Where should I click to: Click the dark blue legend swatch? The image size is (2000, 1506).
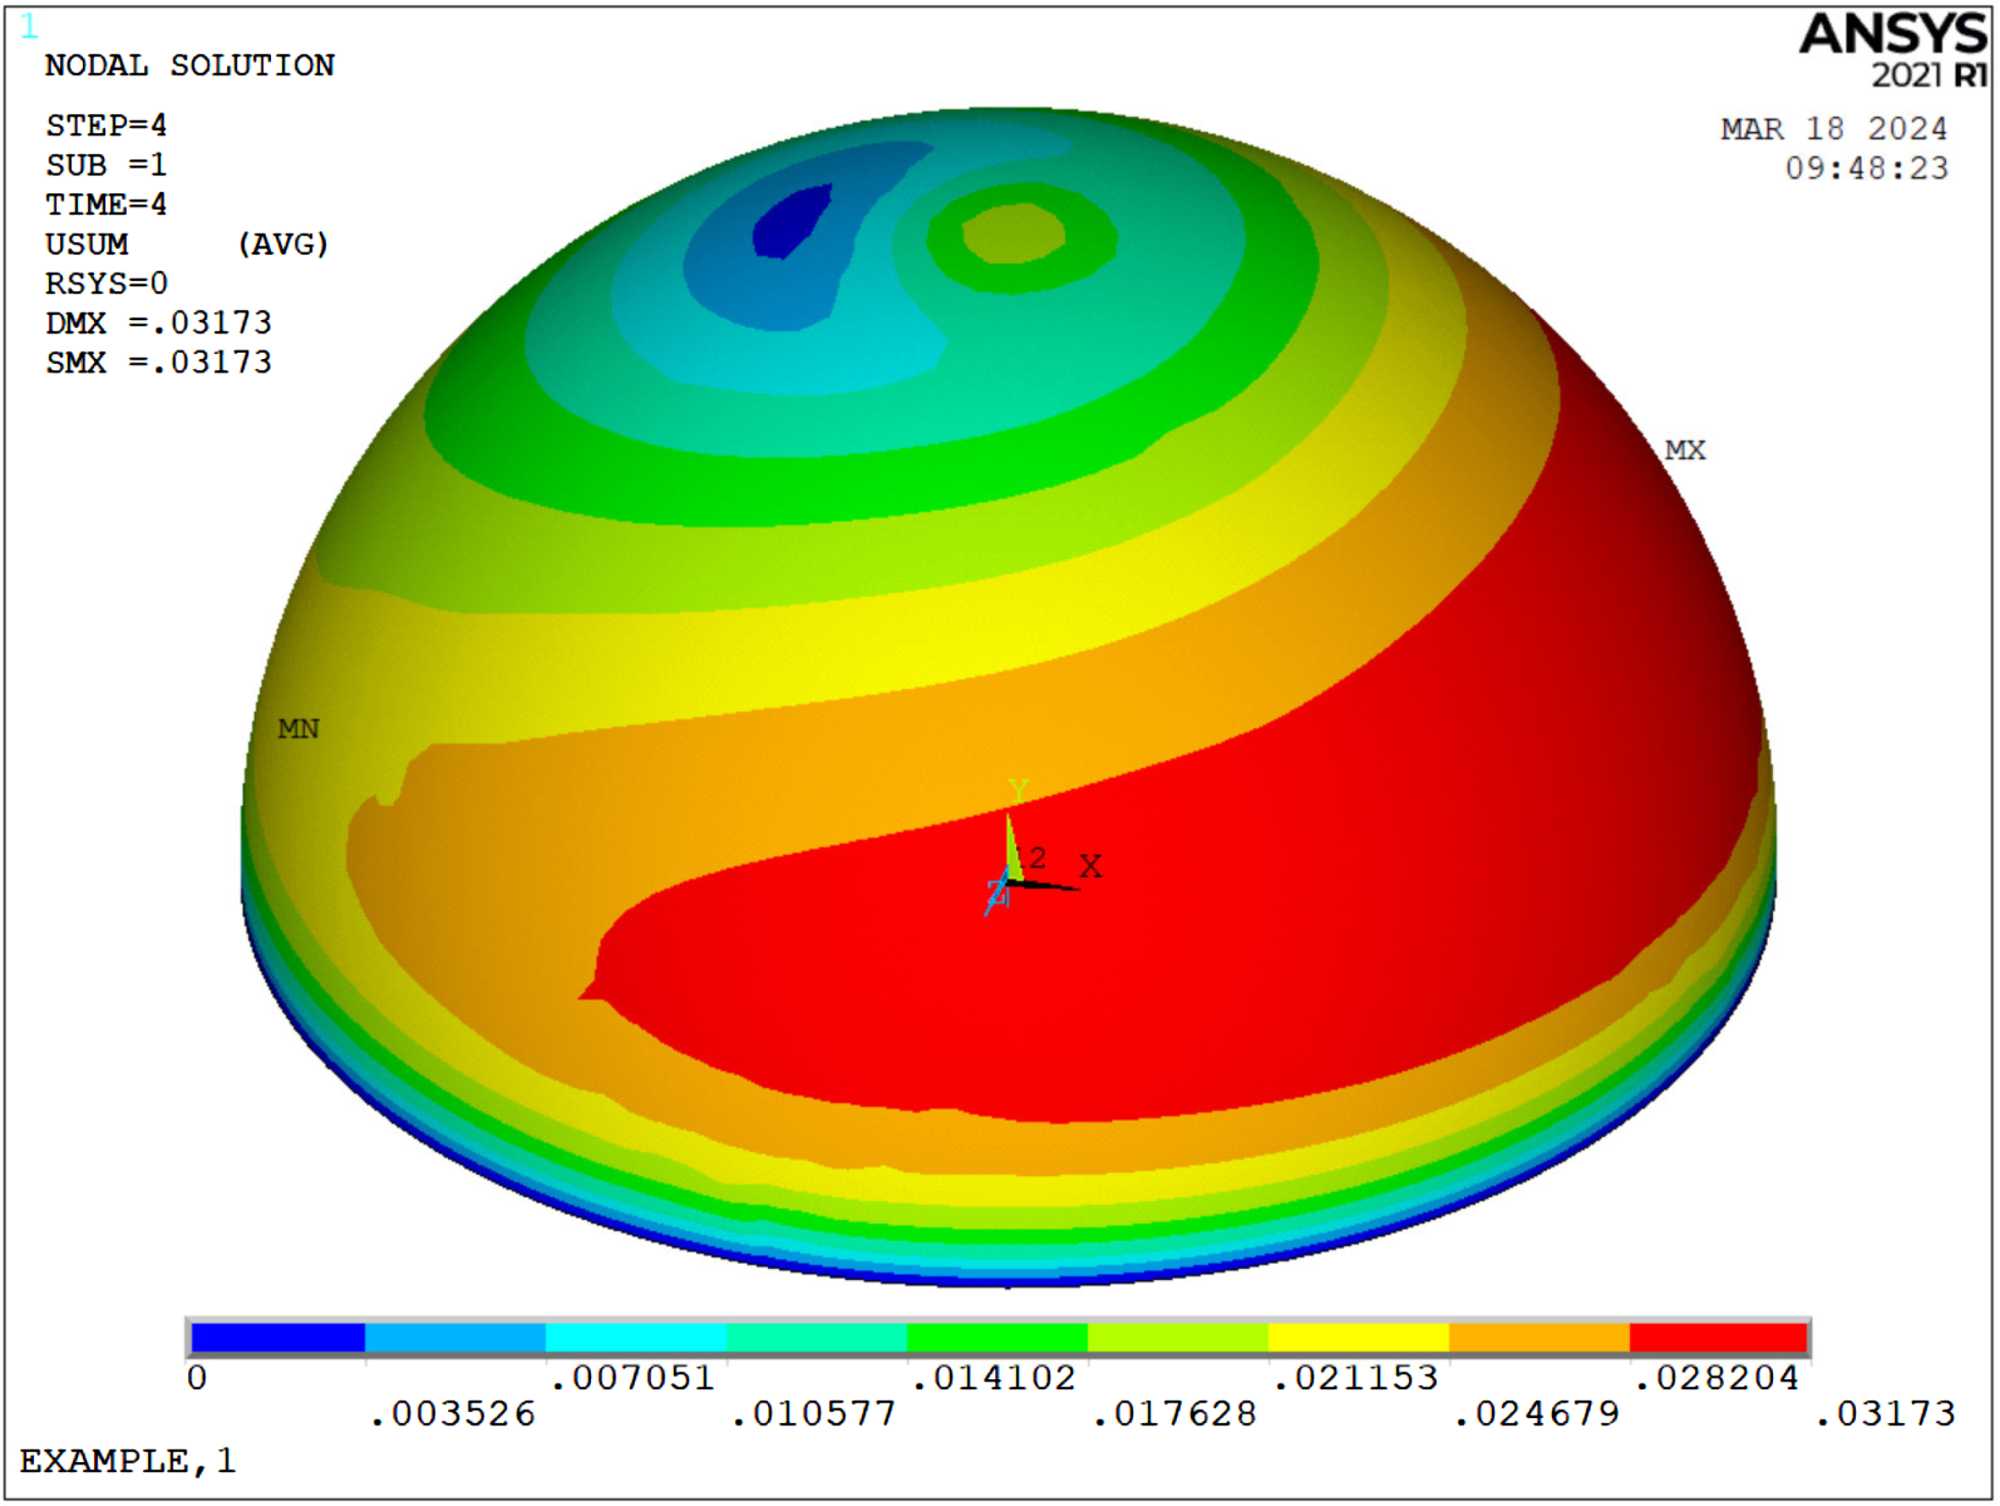277,1338
